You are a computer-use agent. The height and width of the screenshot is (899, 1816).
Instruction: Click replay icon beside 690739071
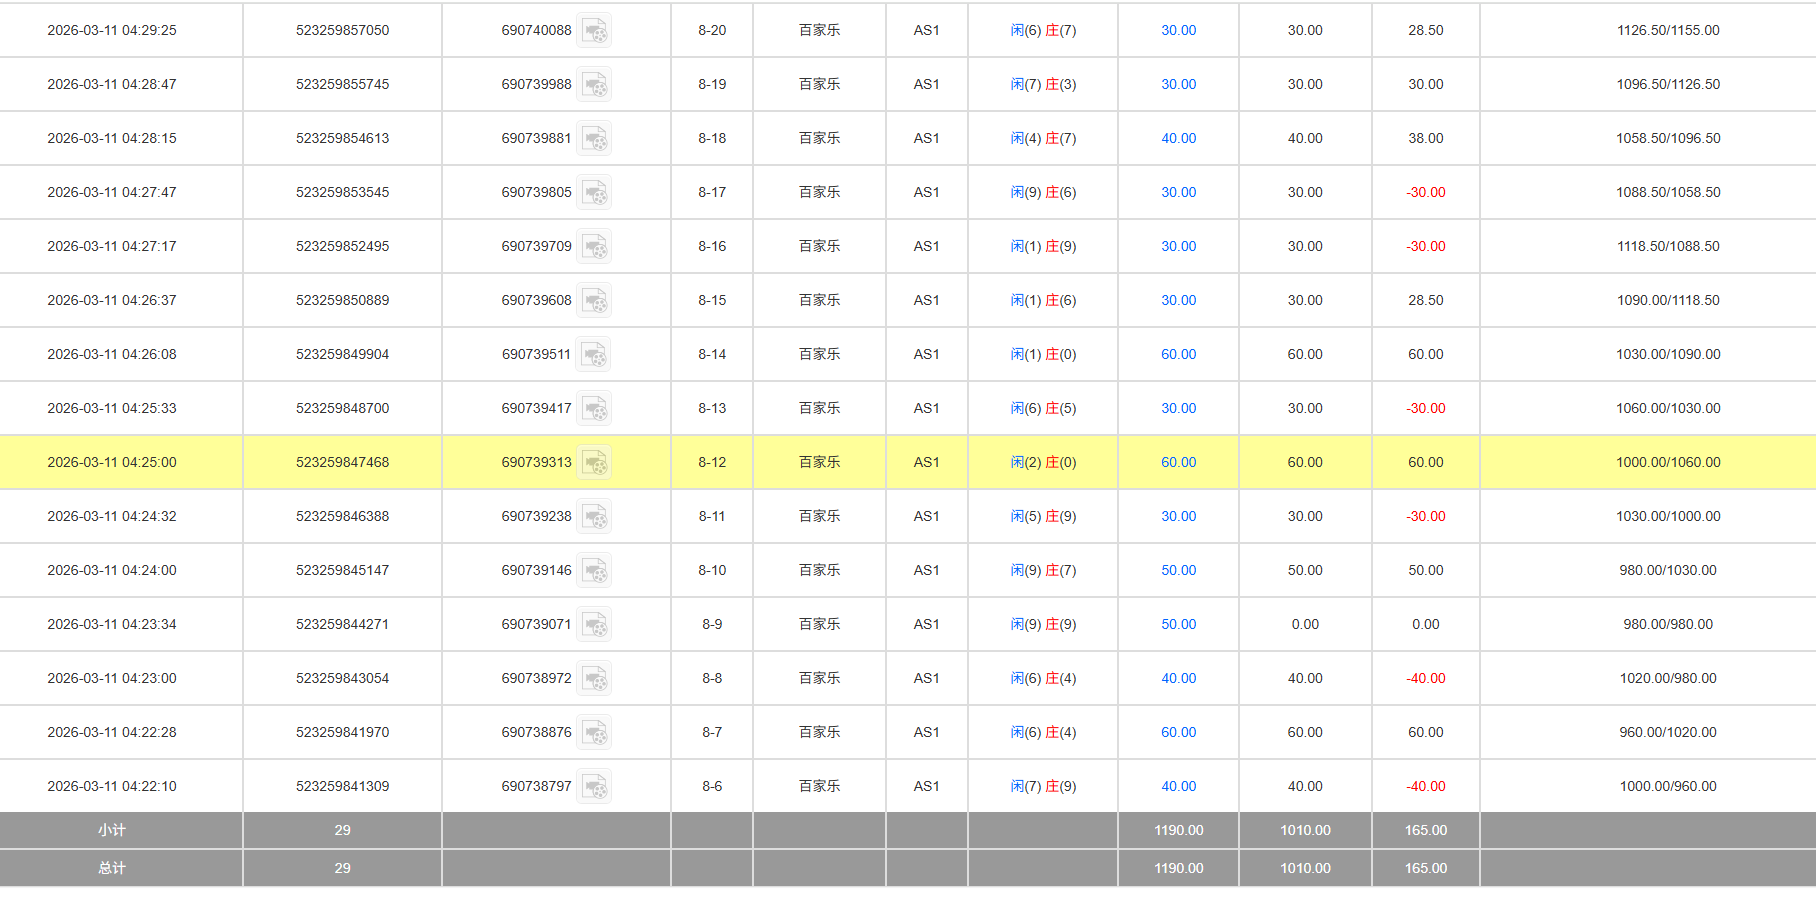click(595, 625)
